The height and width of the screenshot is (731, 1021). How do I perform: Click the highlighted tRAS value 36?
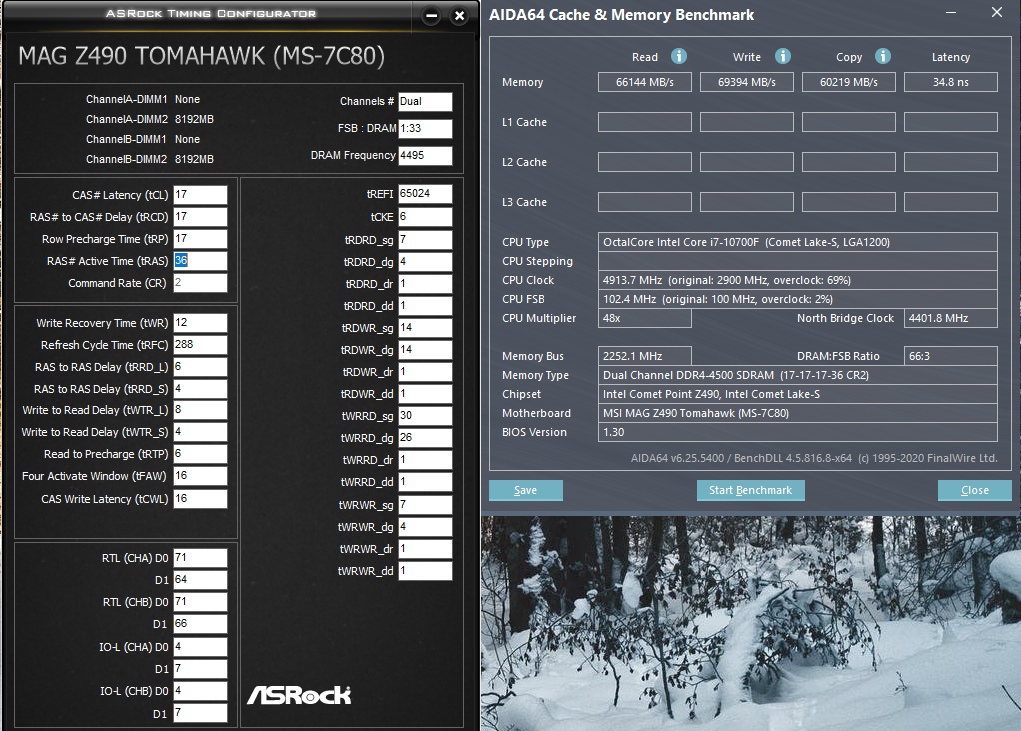pyautogui.click(x=181, y=260)
